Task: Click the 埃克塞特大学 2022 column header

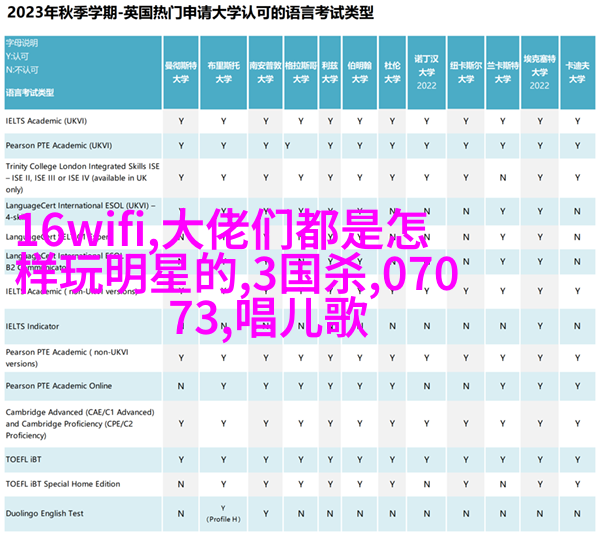Action: click(540, 72)
